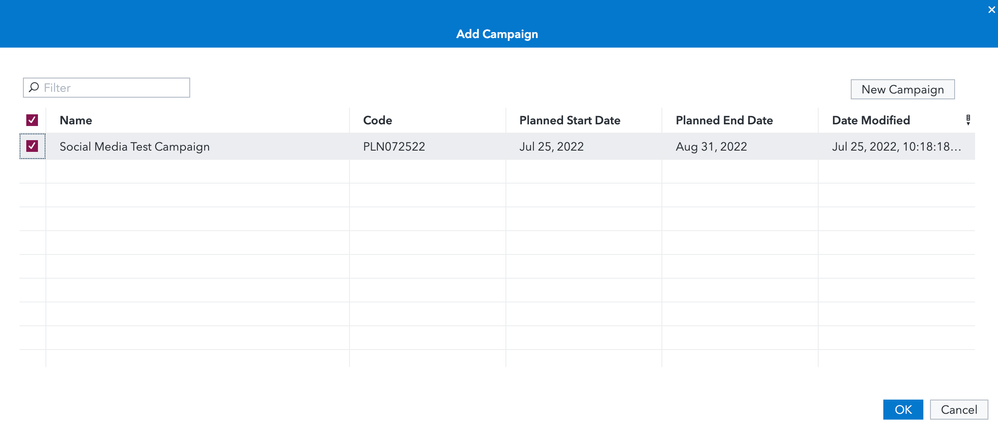Toggle the select-all checkbox in header

(x=32, y=120)
